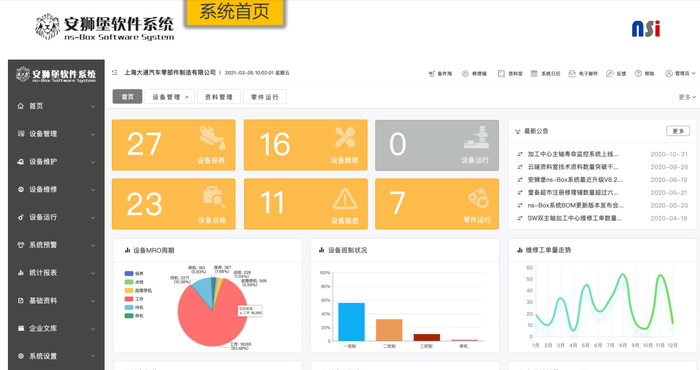This screenshot has width=700, height=370.
Task: Open announcement 安狮堡ns-Box系统最近升级V8.2
Action: (x=575, y=180)
